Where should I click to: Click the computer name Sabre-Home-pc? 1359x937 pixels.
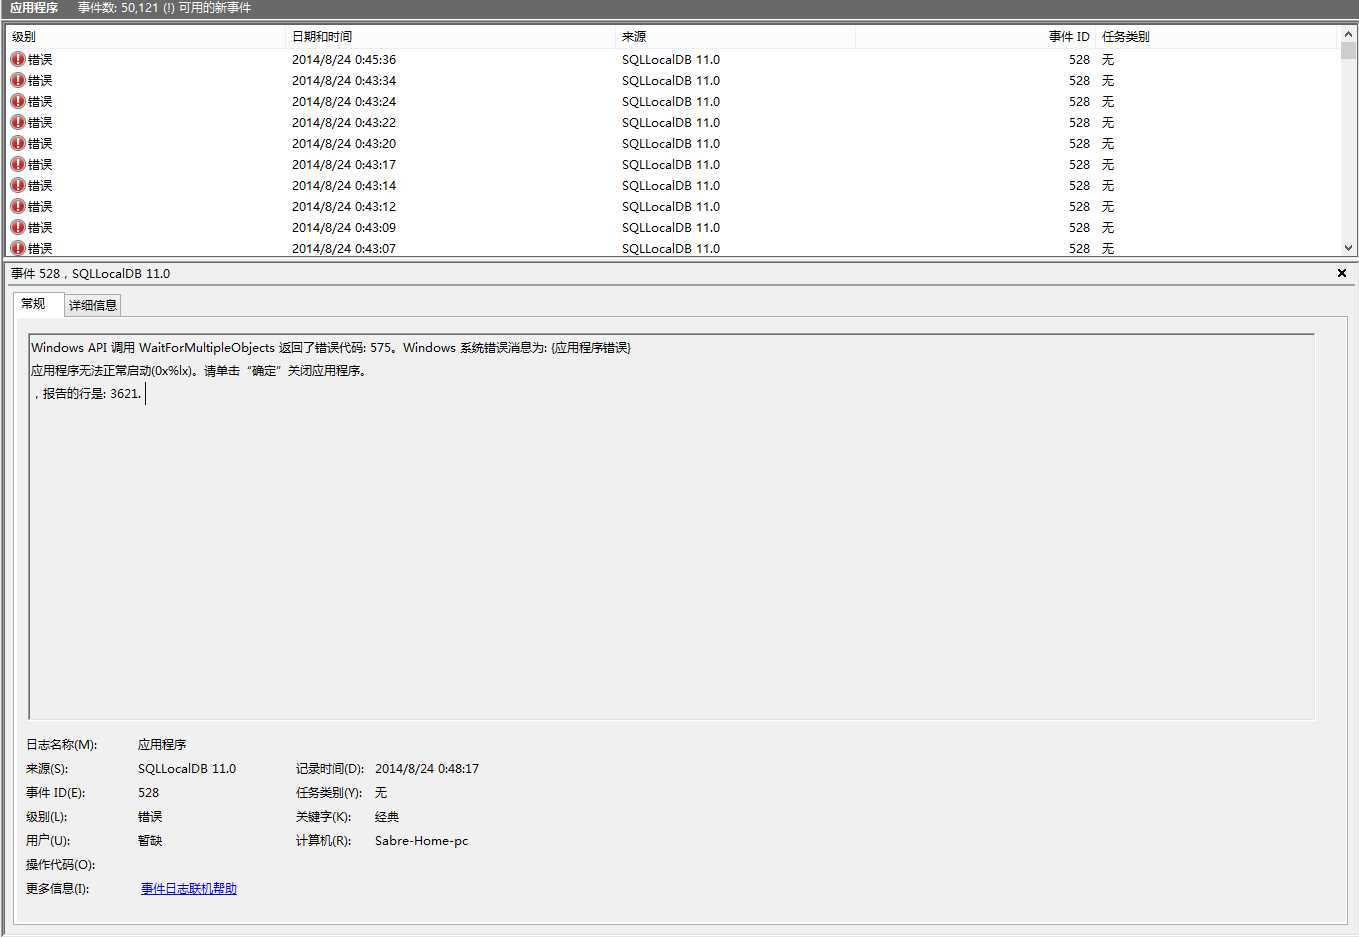[x=421, y=840]
